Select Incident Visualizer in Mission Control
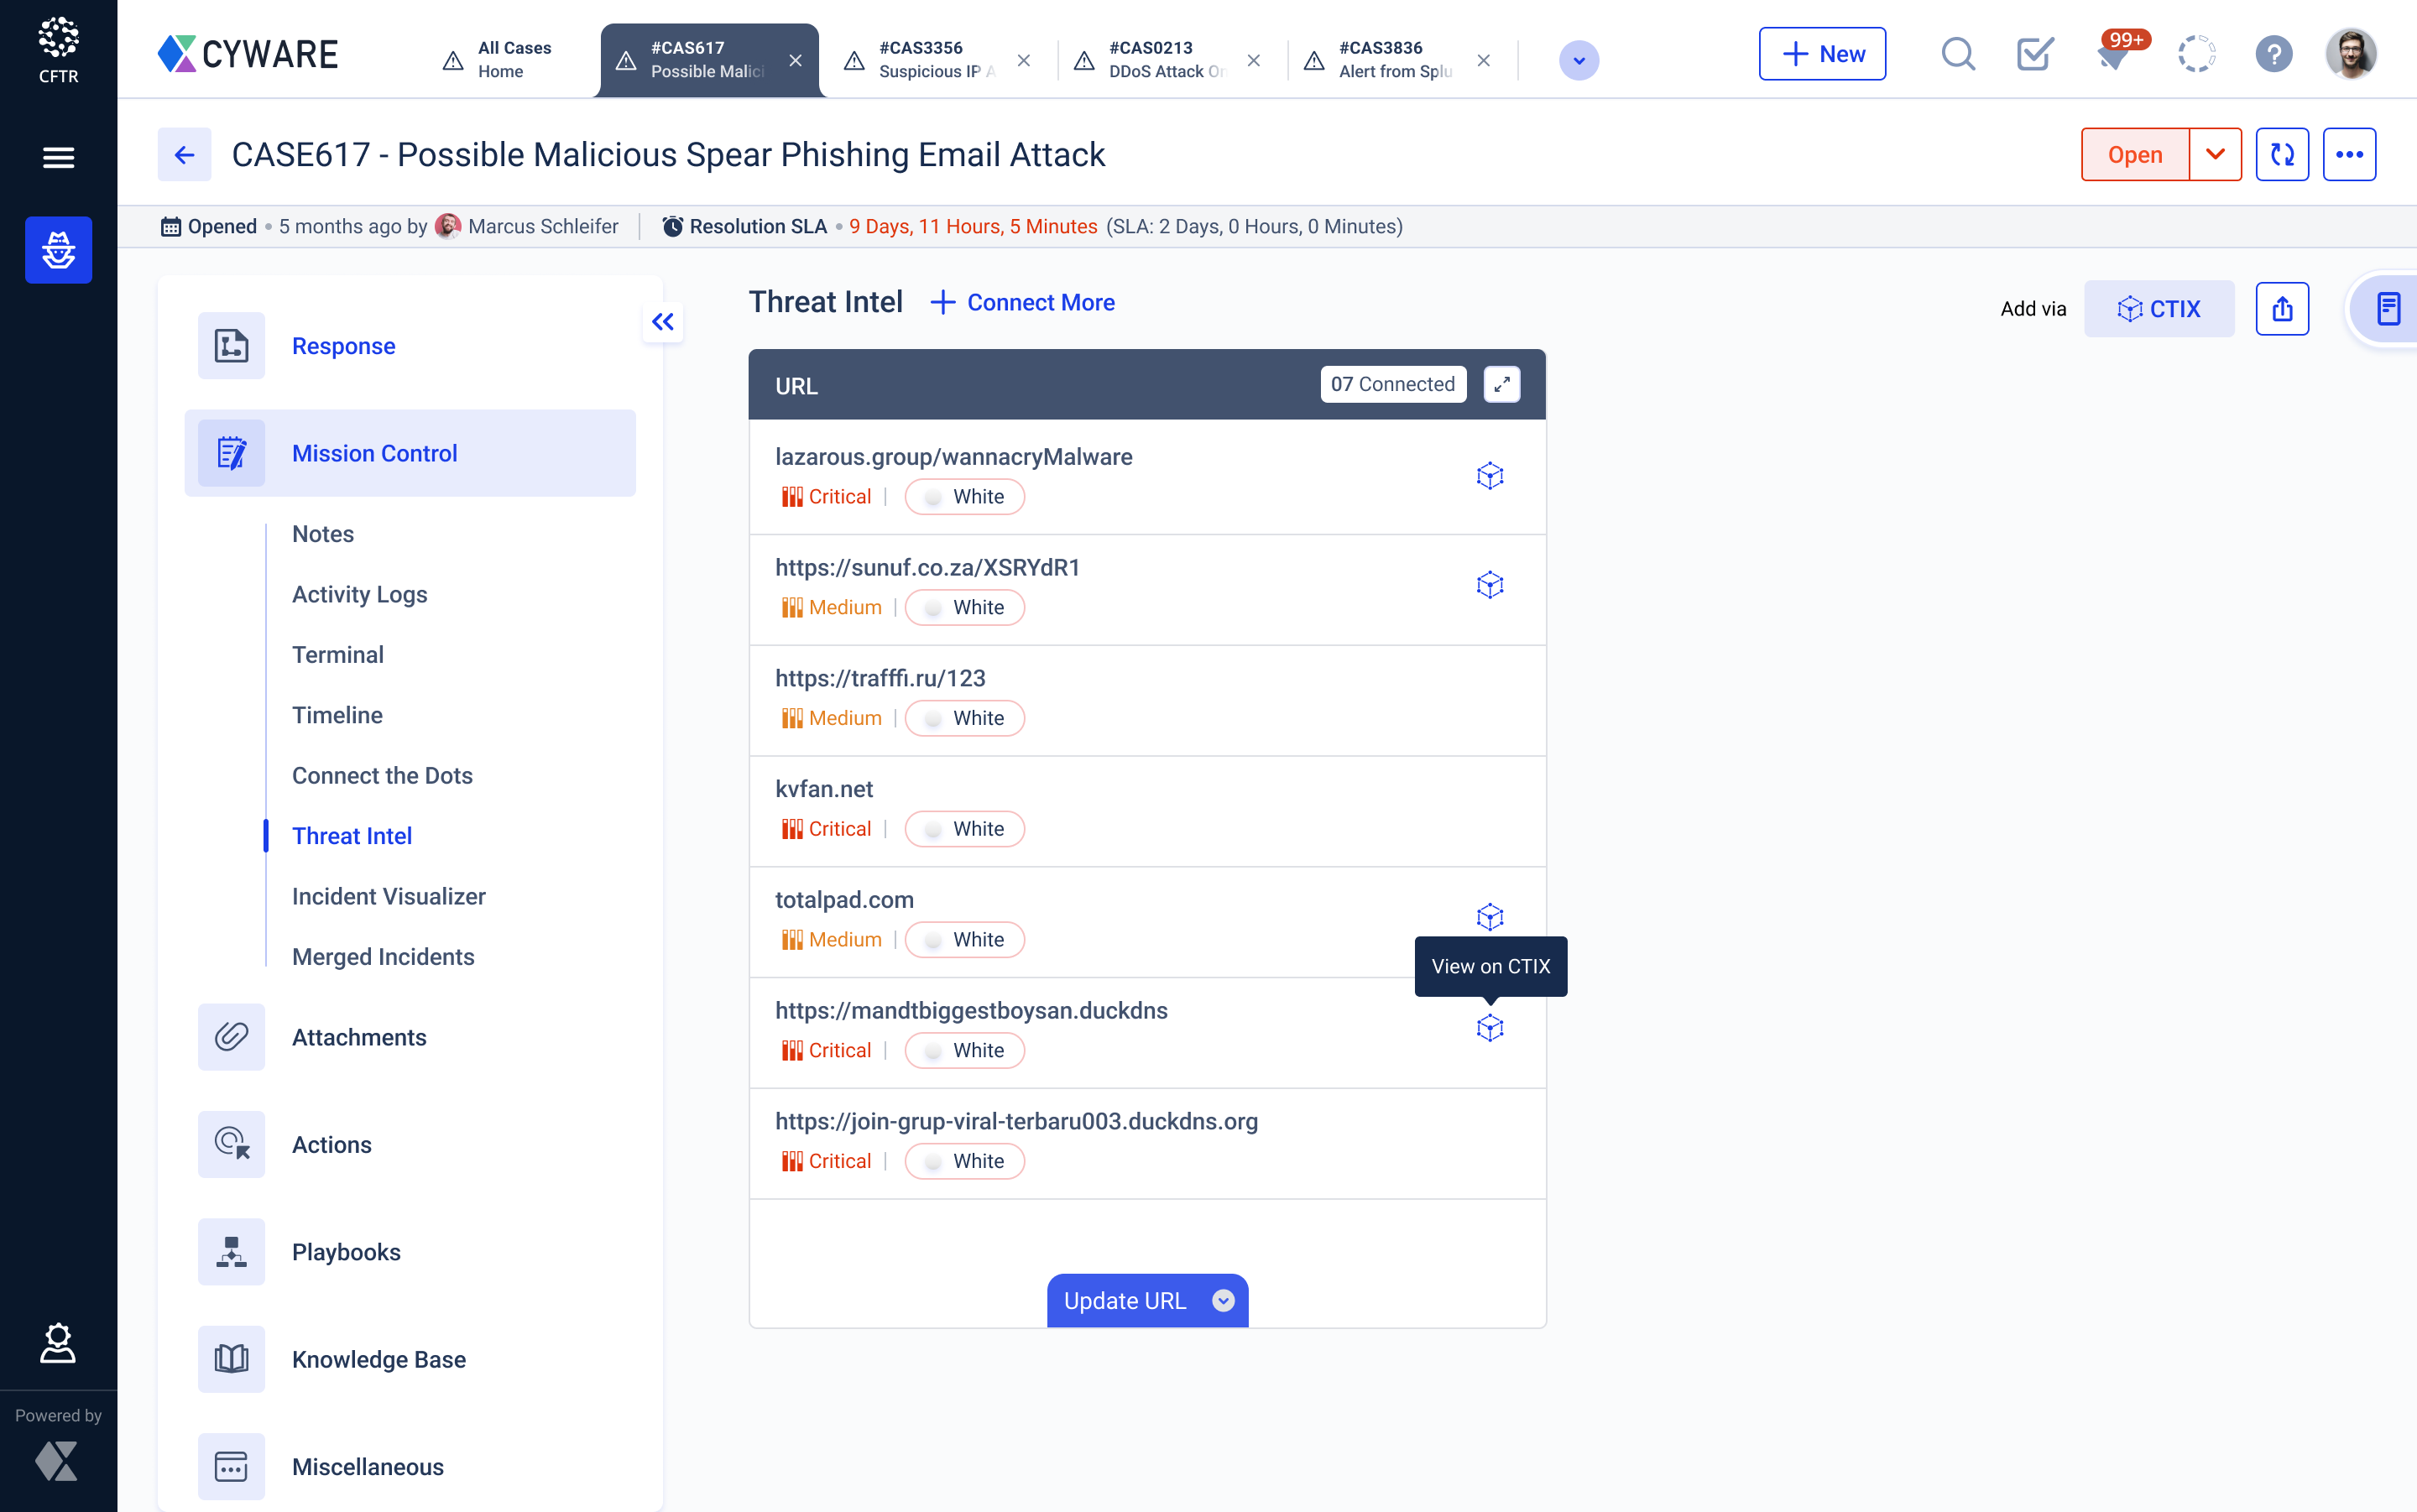Viewport: 2417px width, 1512px height. pyautogui.click(x=388, y=896)
